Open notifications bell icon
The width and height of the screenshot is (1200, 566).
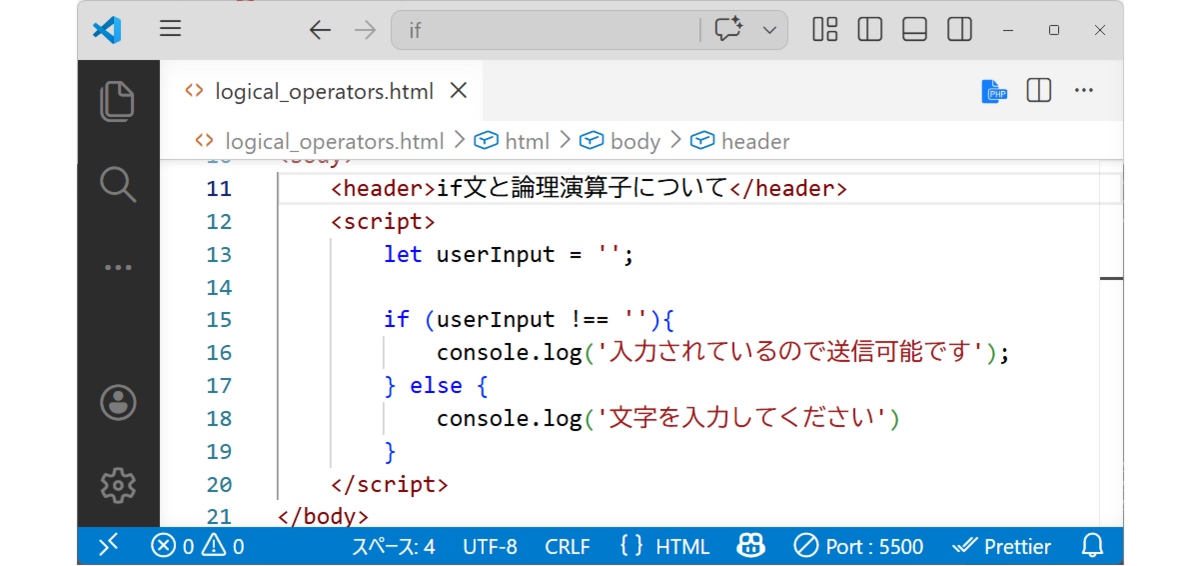coord(1093,546)
